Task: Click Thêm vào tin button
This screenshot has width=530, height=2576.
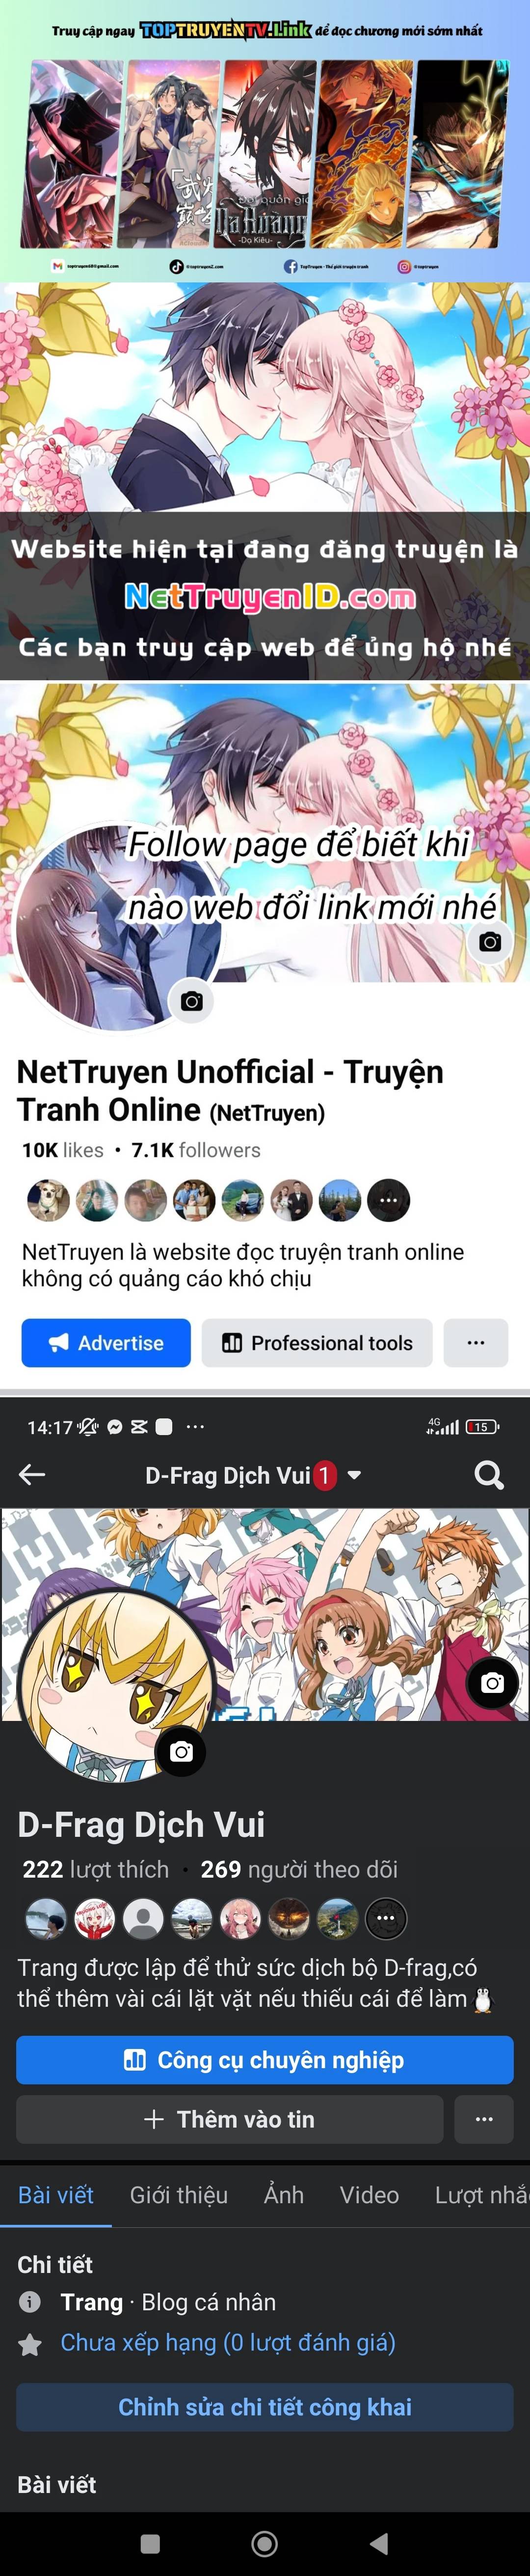Action: (x=230, y=2119)
